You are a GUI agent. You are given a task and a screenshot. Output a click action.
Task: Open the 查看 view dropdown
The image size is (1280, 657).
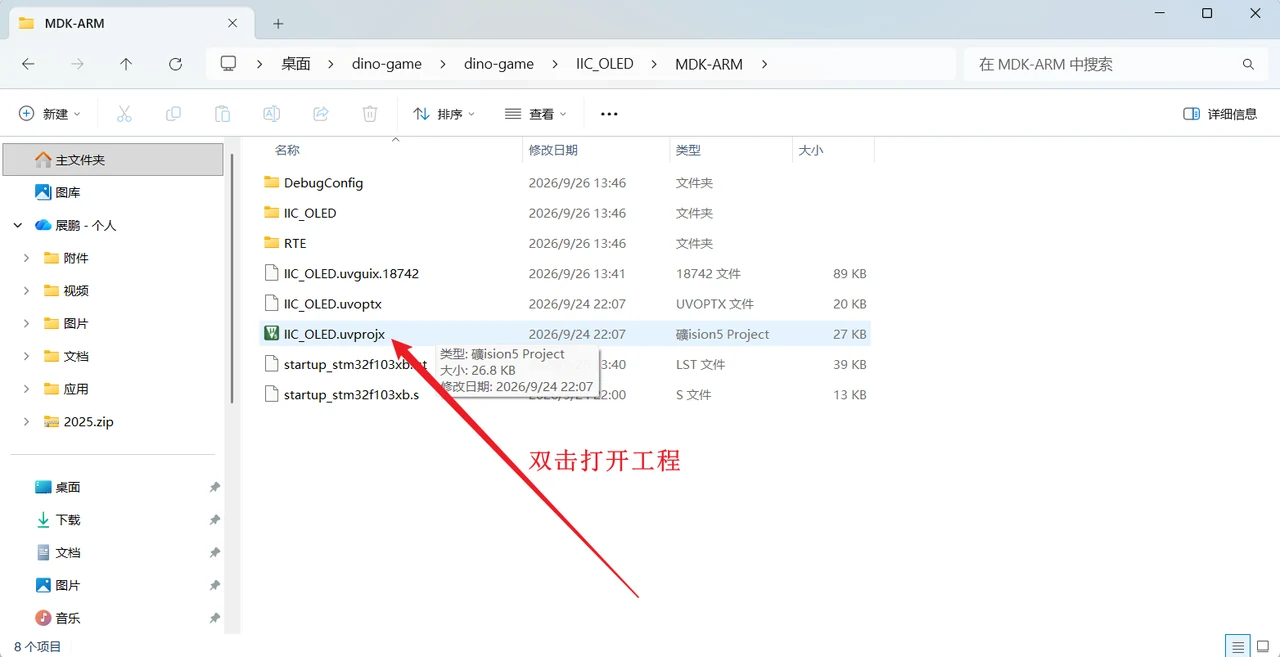(536, 114)
